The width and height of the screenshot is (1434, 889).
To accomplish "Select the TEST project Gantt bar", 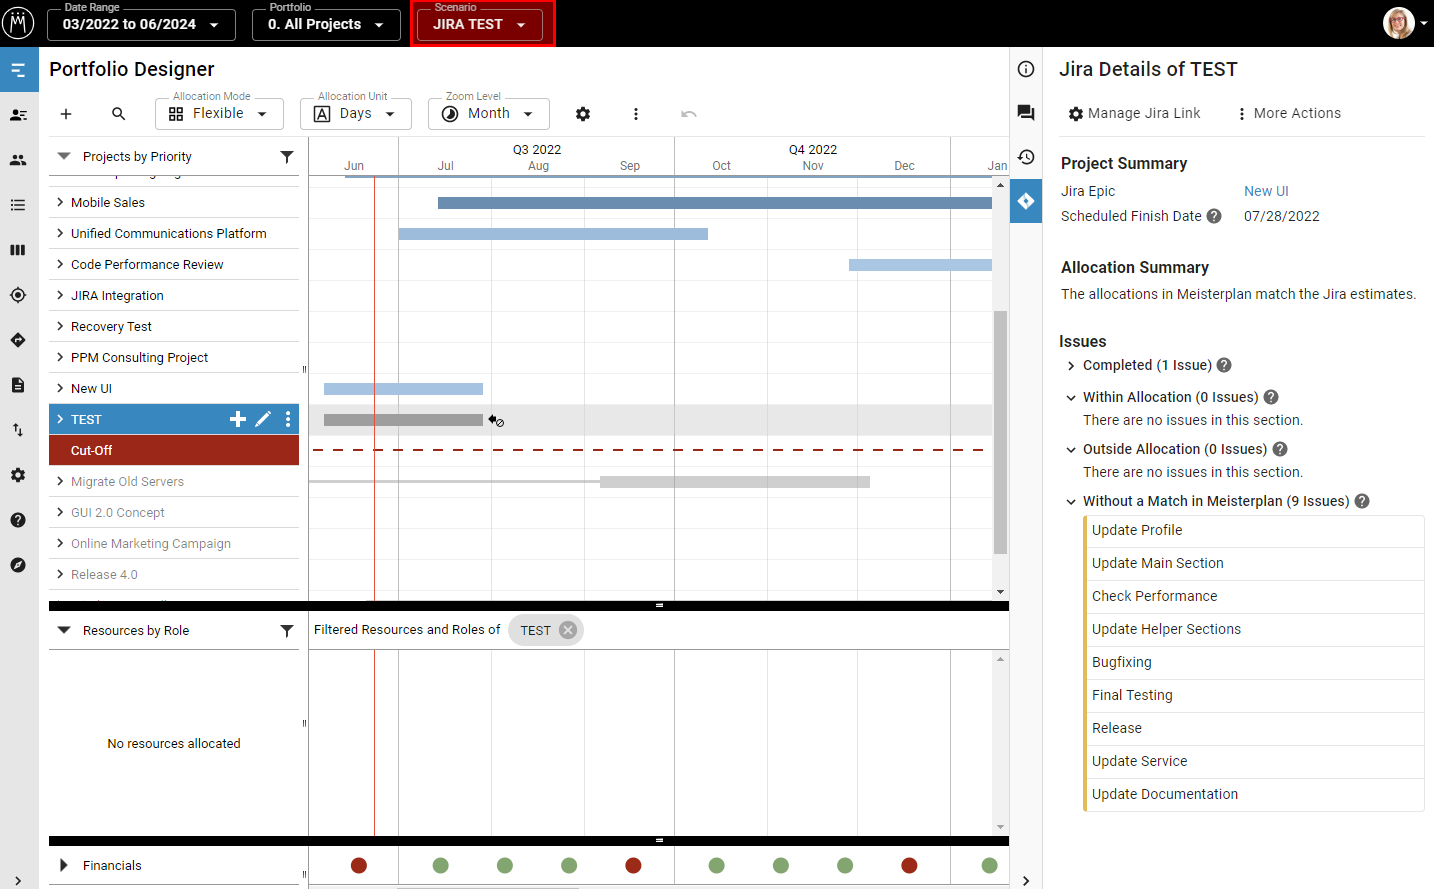I will 403,420.
